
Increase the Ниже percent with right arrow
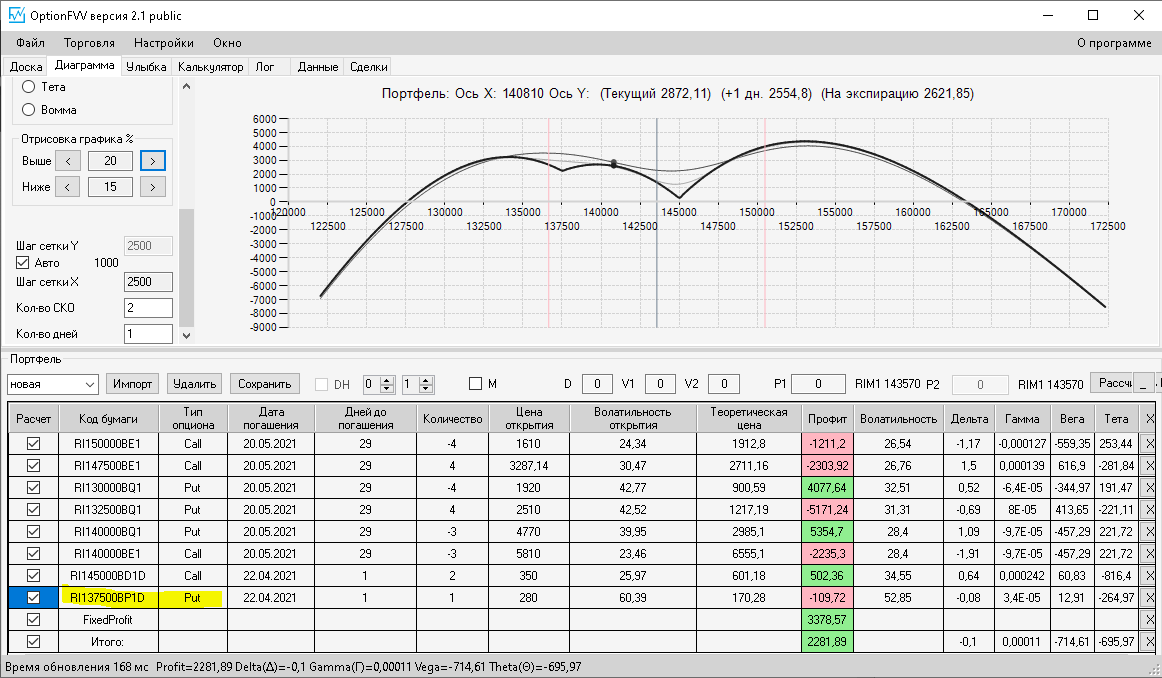[x=153, y=187]
